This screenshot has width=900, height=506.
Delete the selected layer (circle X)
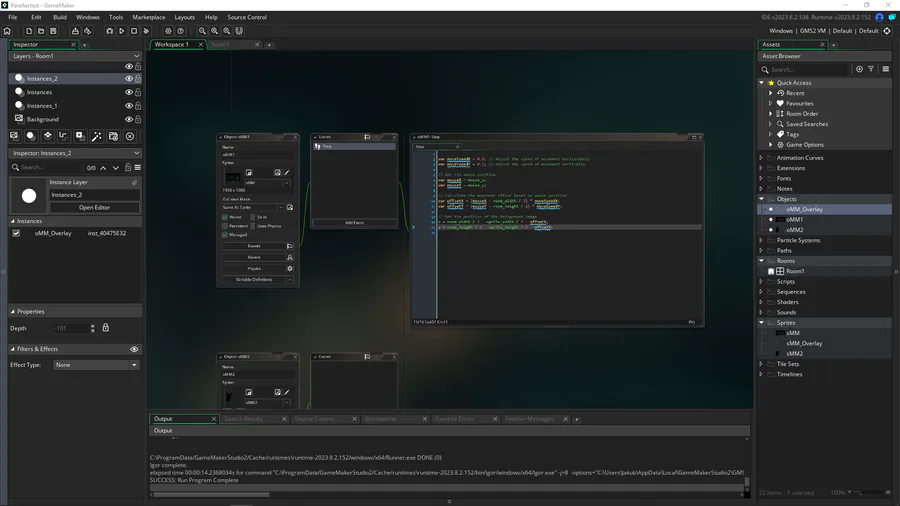point(130,136)
